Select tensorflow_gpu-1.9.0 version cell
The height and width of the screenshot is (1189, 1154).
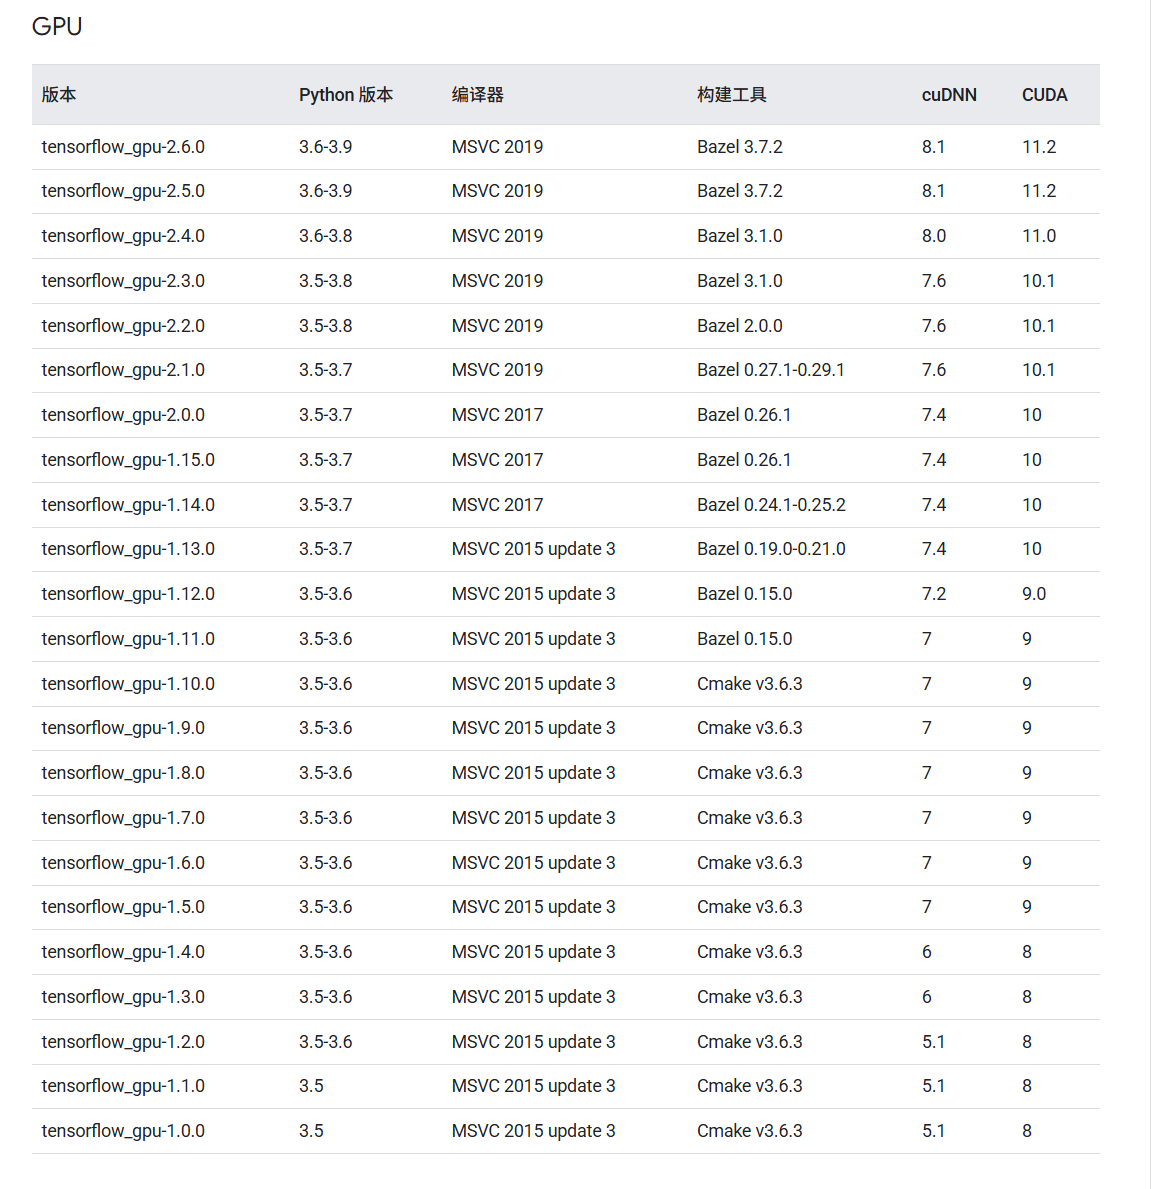123,728
